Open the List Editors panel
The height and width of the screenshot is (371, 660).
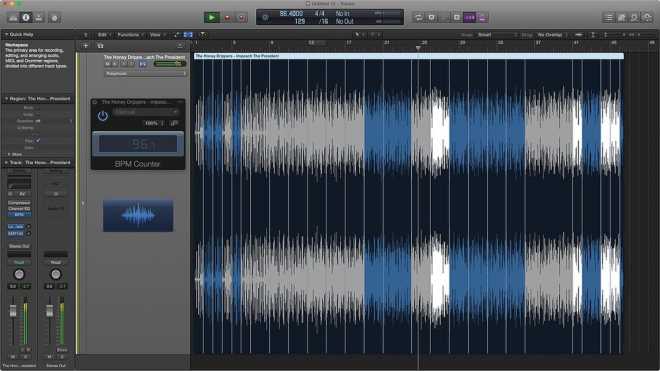[x=609, y=17]
